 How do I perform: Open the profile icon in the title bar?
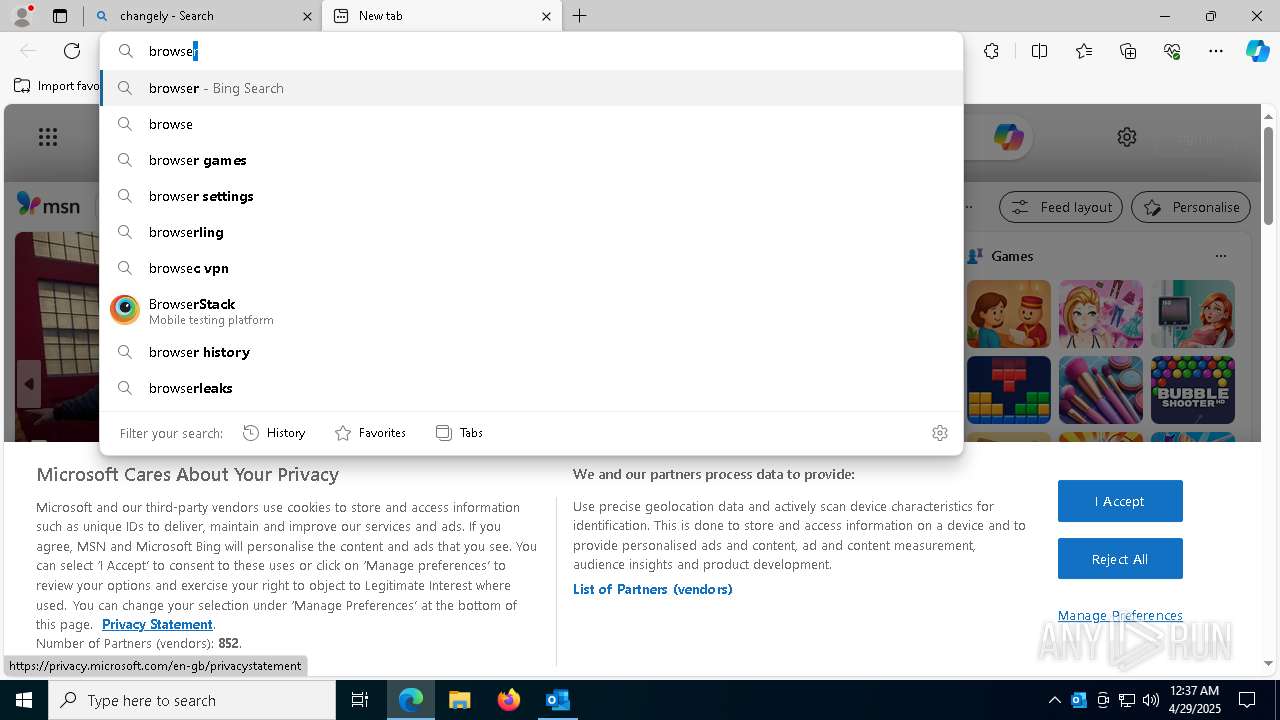22,16
